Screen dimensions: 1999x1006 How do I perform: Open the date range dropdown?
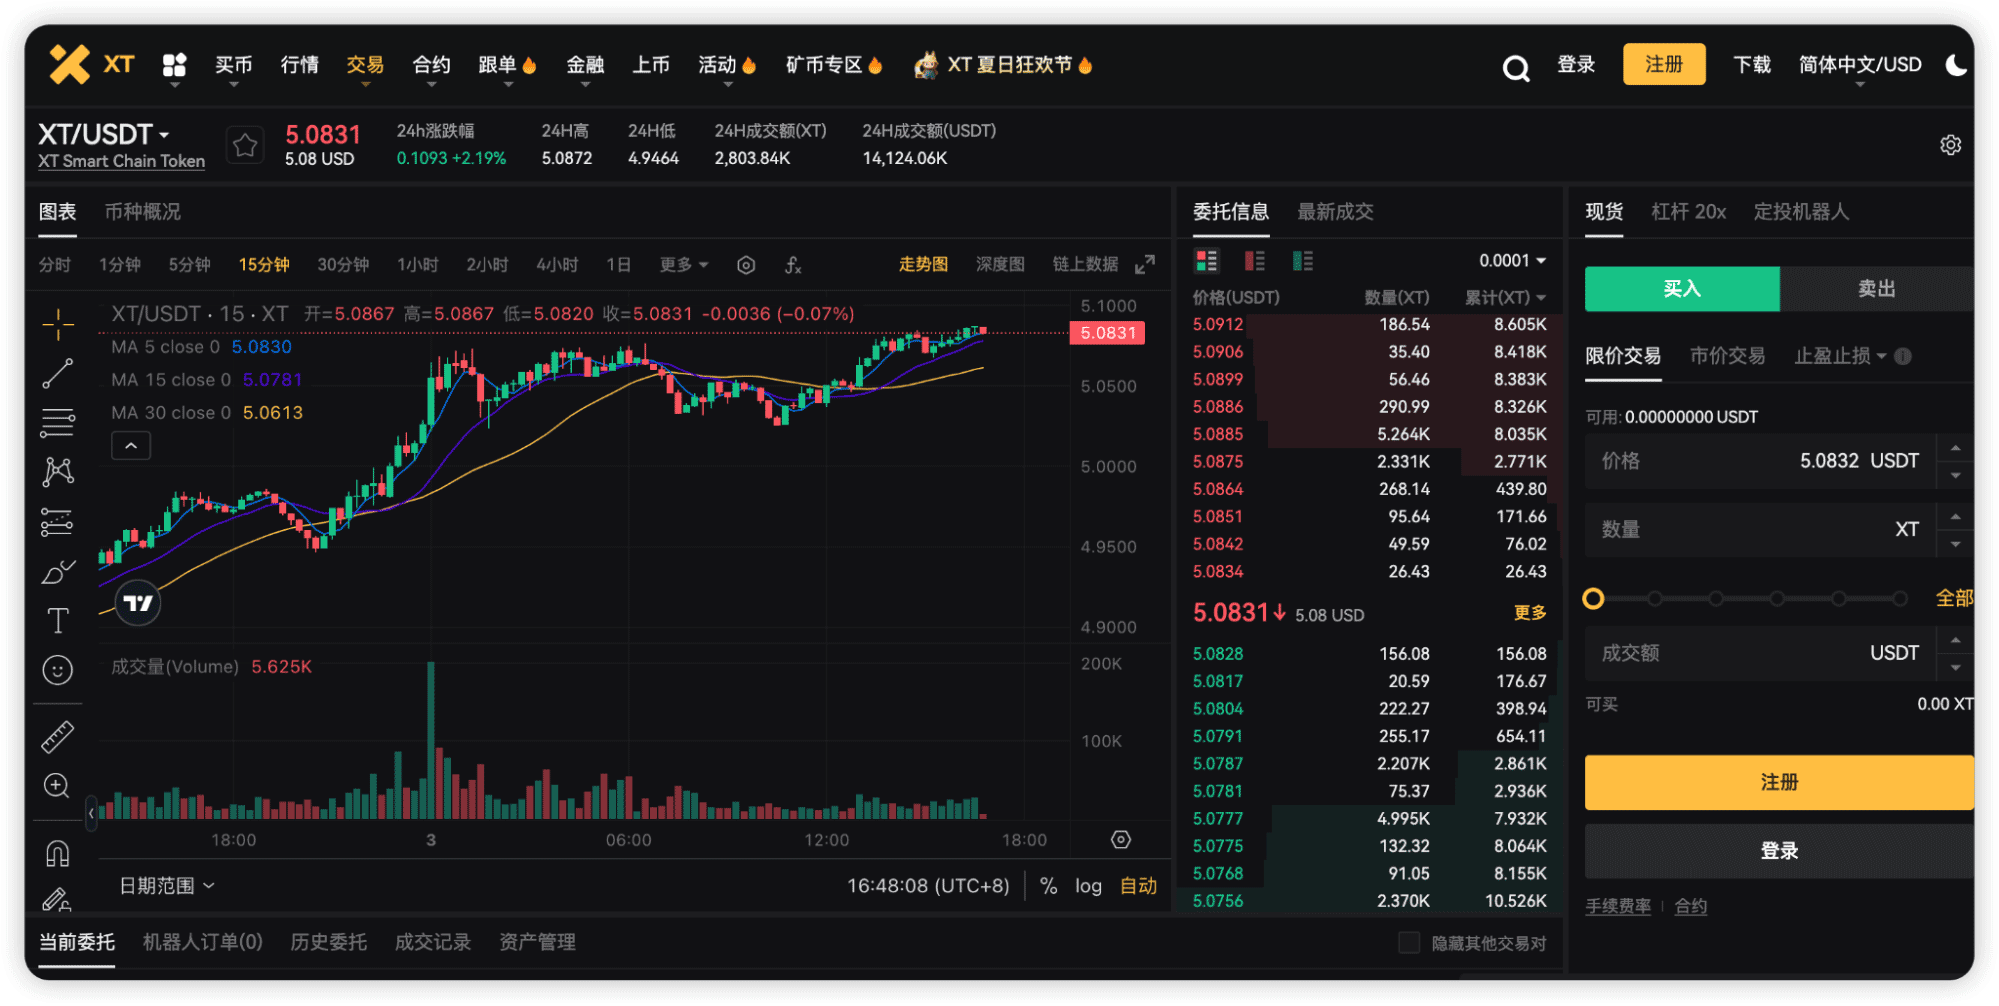tap(166, 886)
